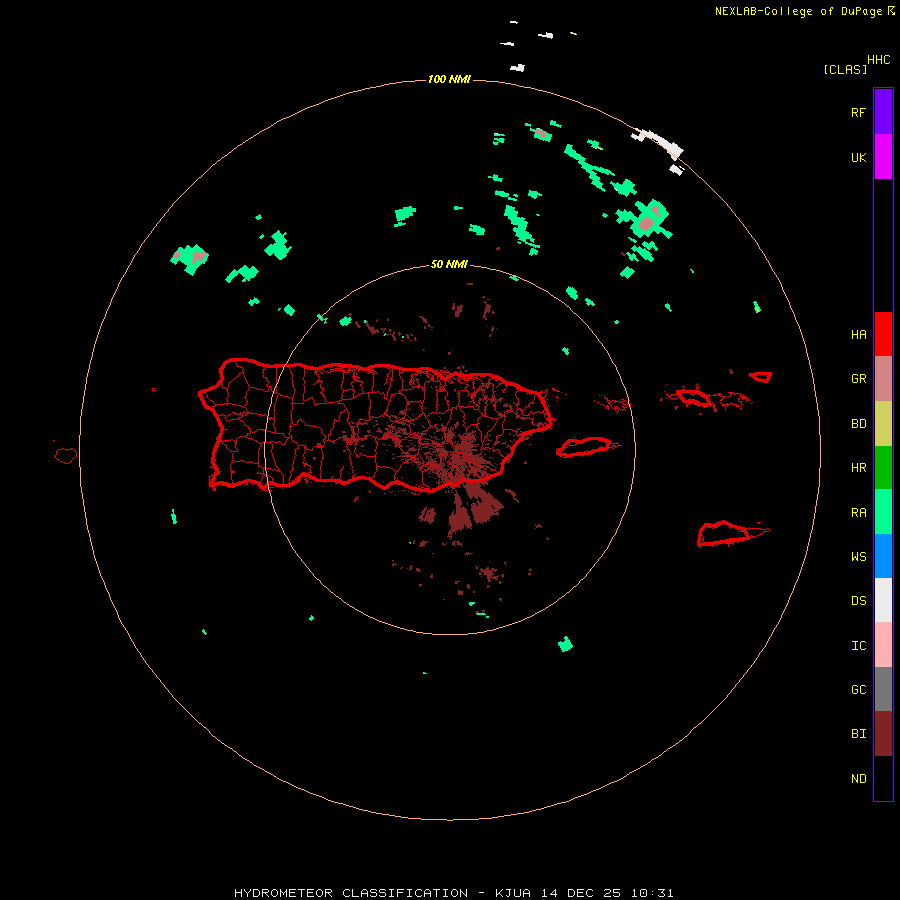This screenshot has width=900, height=900.
Task: Click the HA legend label
Action: pos(858,335)
